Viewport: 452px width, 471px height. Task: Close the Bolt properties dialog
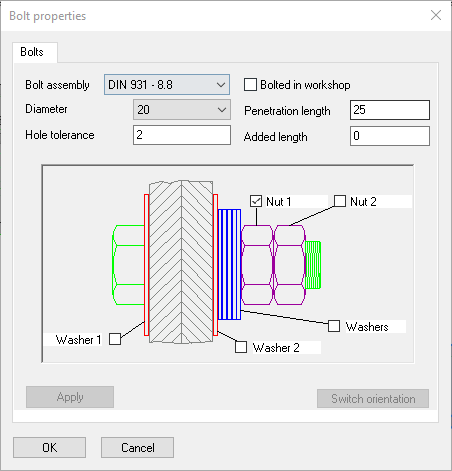[436, 15]
